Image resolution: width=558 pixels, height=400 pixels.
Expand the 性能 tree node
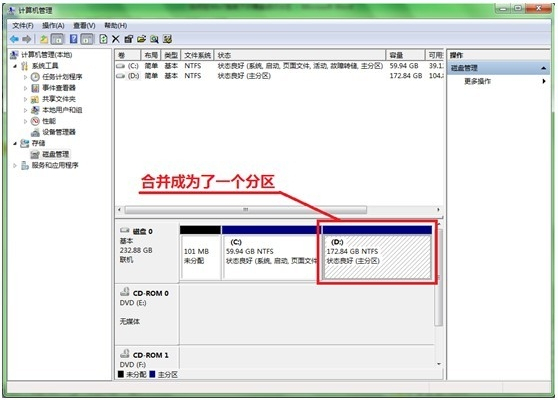pos(25,121)
